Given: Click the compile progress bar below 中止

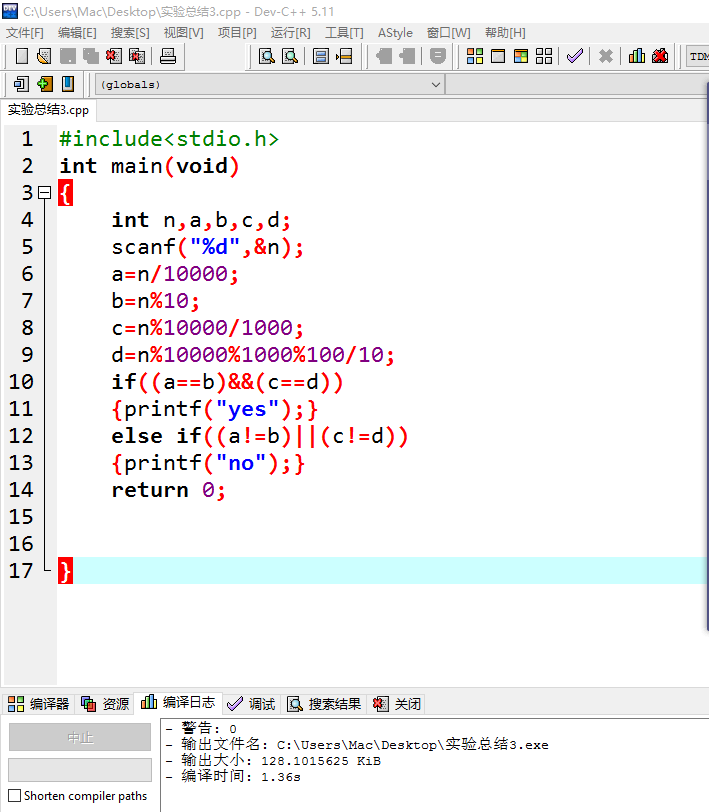Looking at the screenshot, I should point(80,770).
